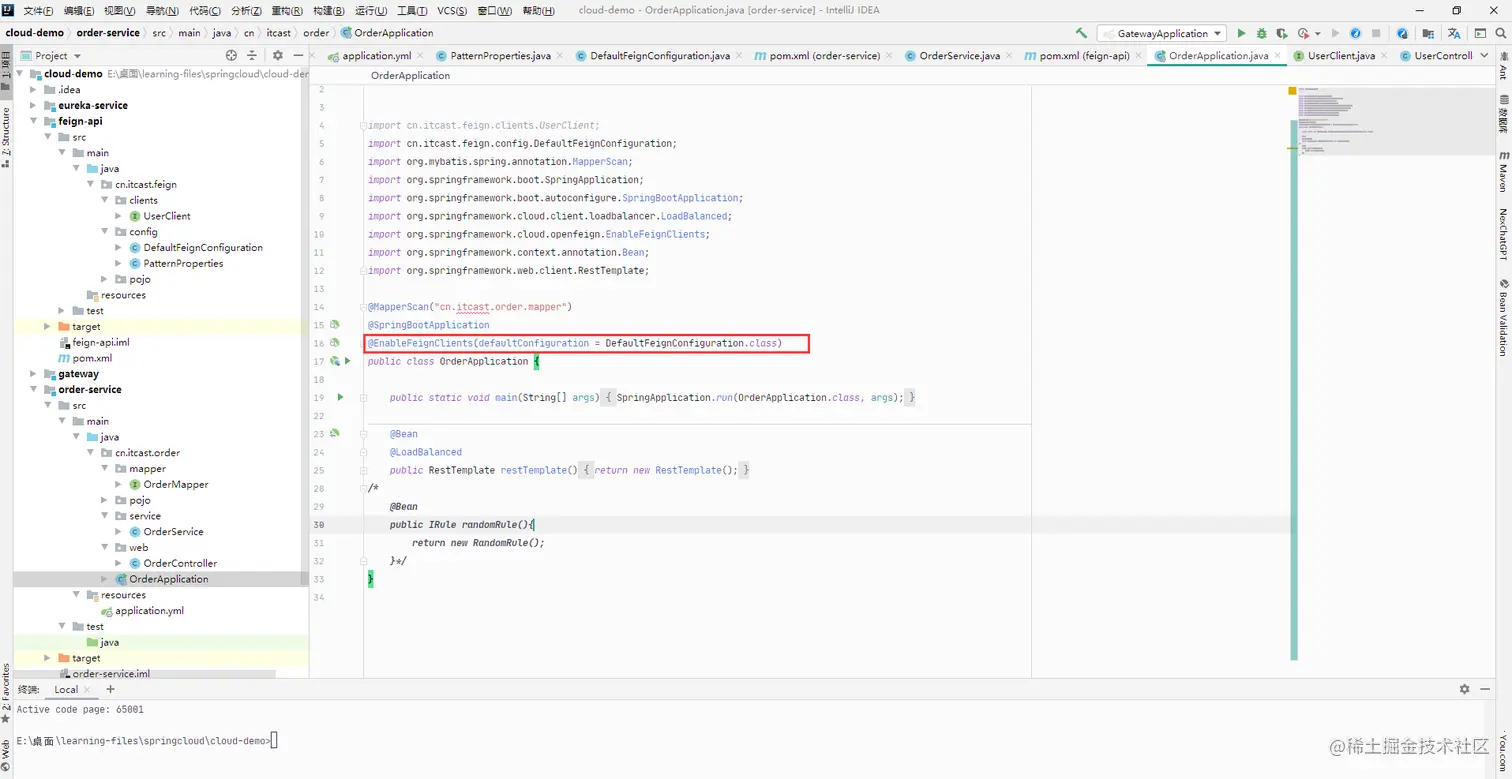This screenshot has width=1512, height=779.
Task: Open the NexChatGPT side panel
Action: (1503, 234)
